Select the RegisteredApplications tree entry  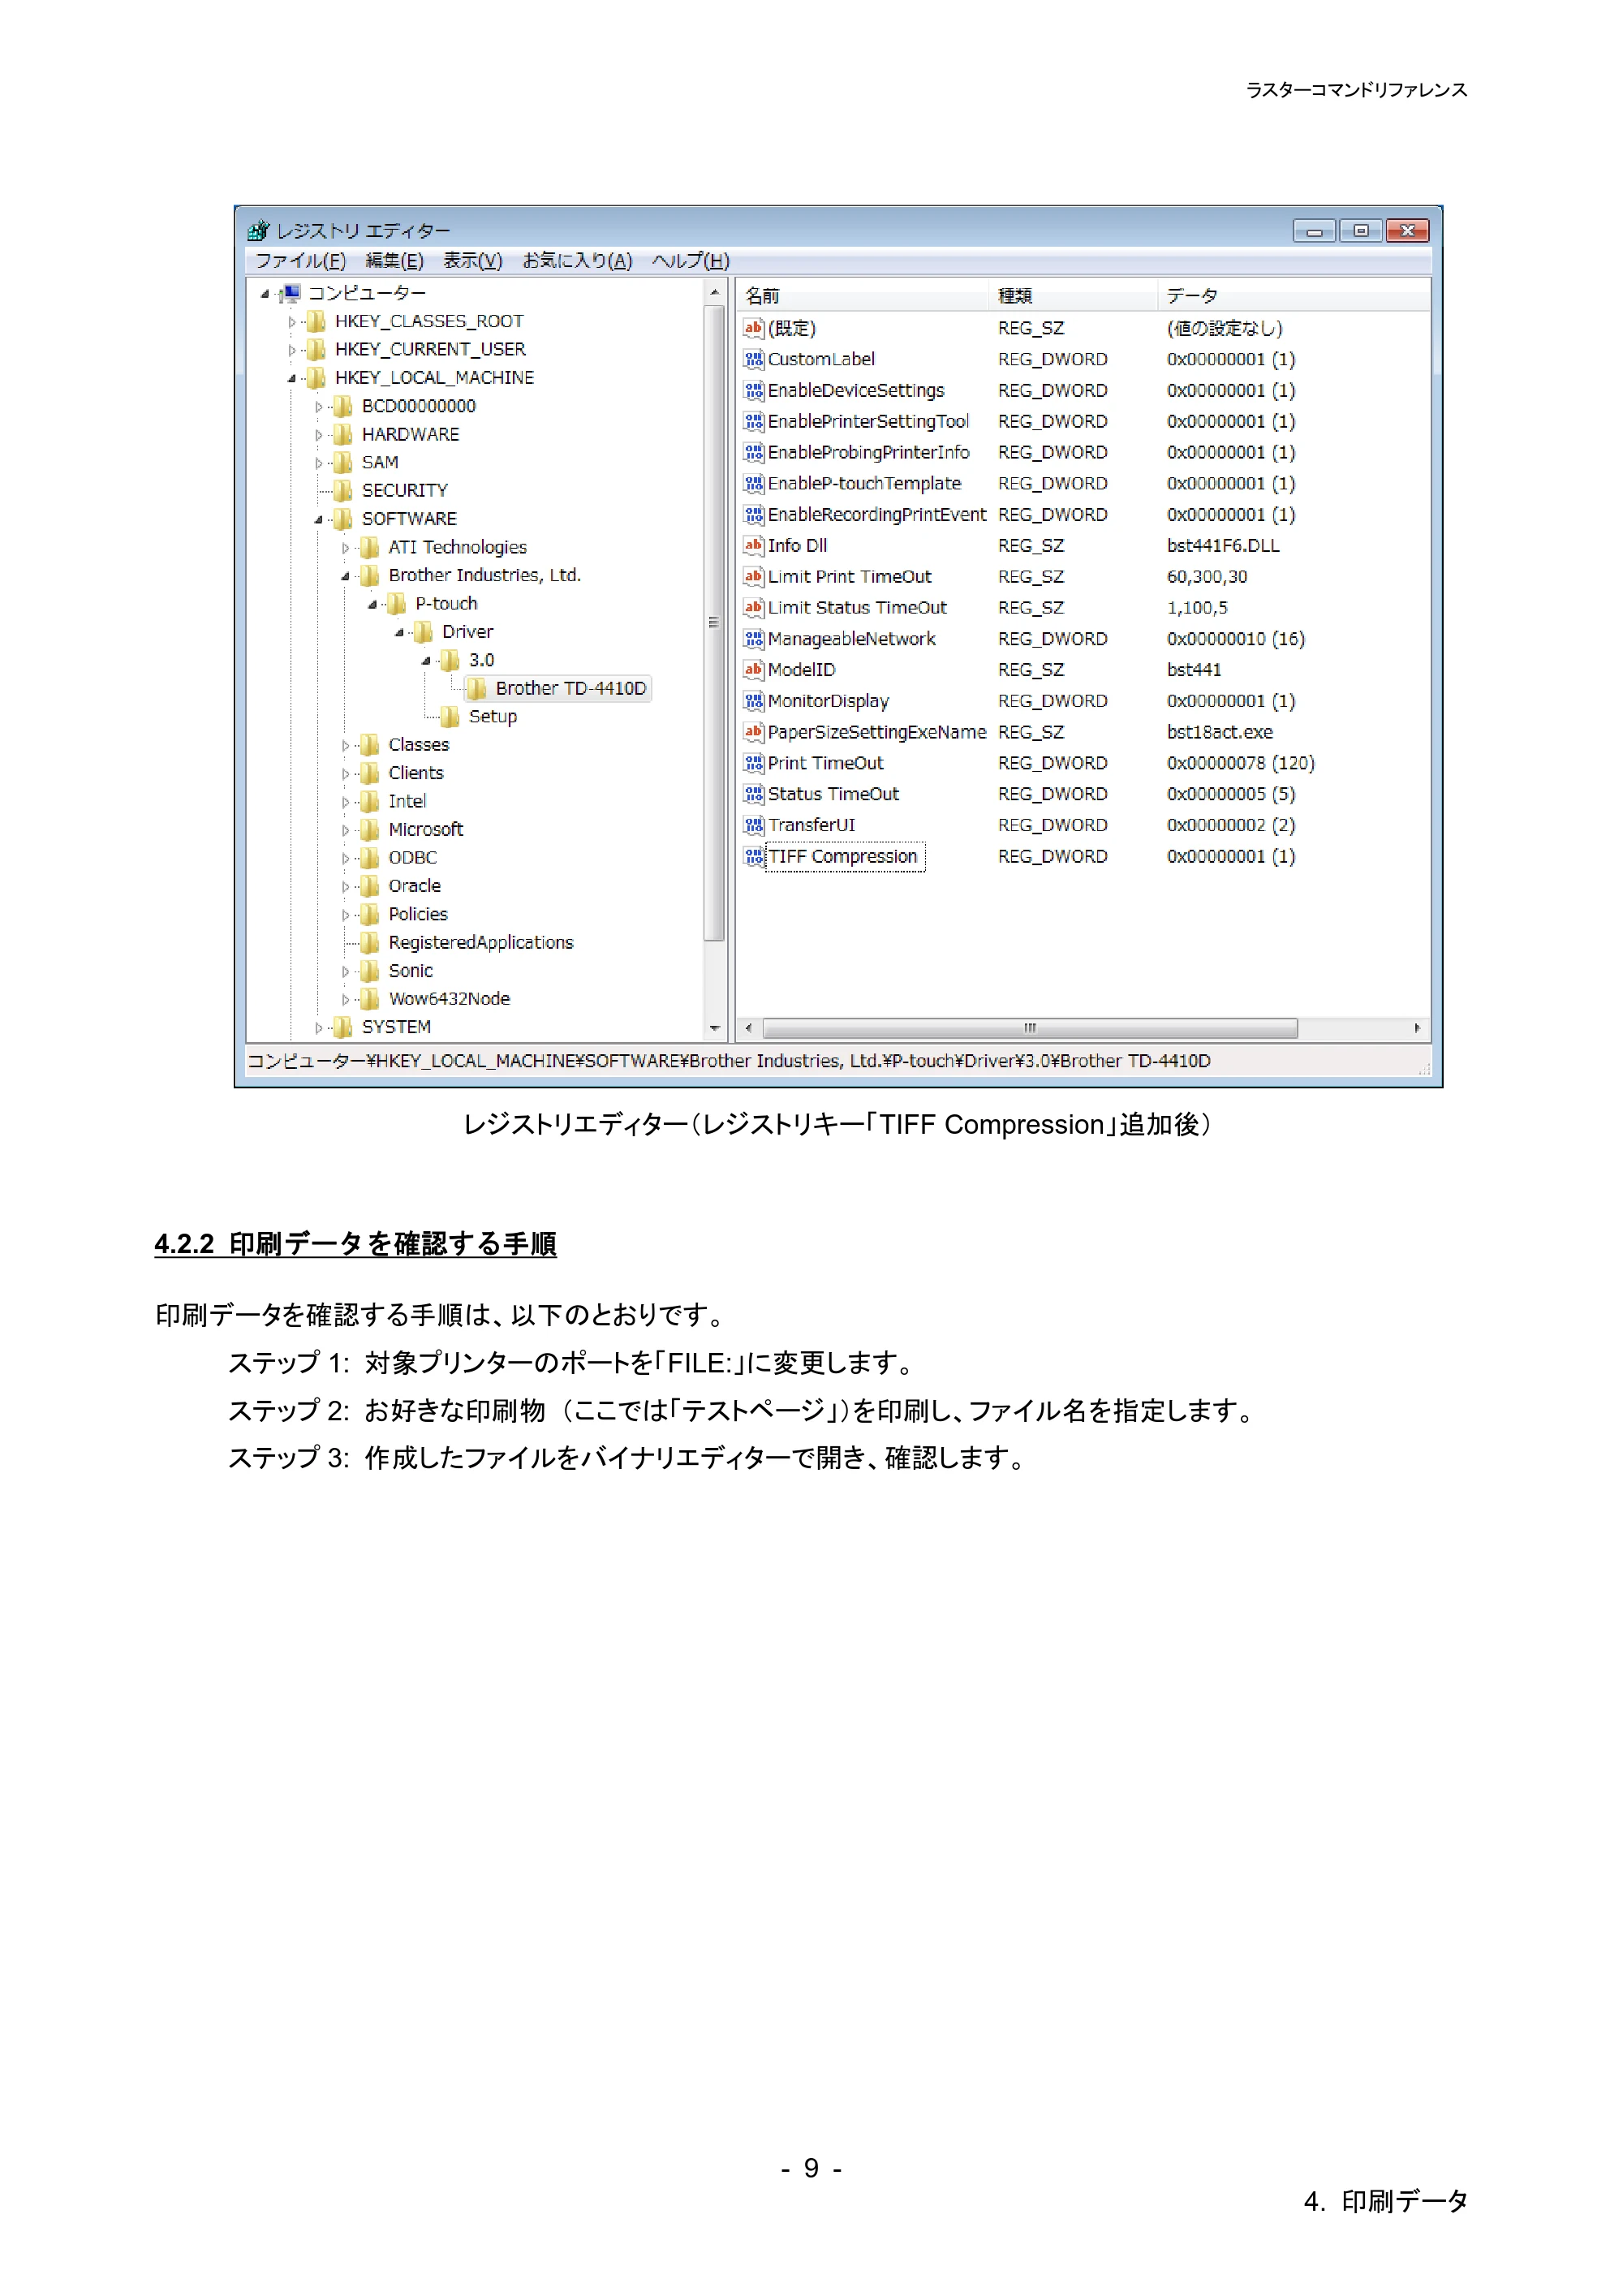(x=480, y=942)
